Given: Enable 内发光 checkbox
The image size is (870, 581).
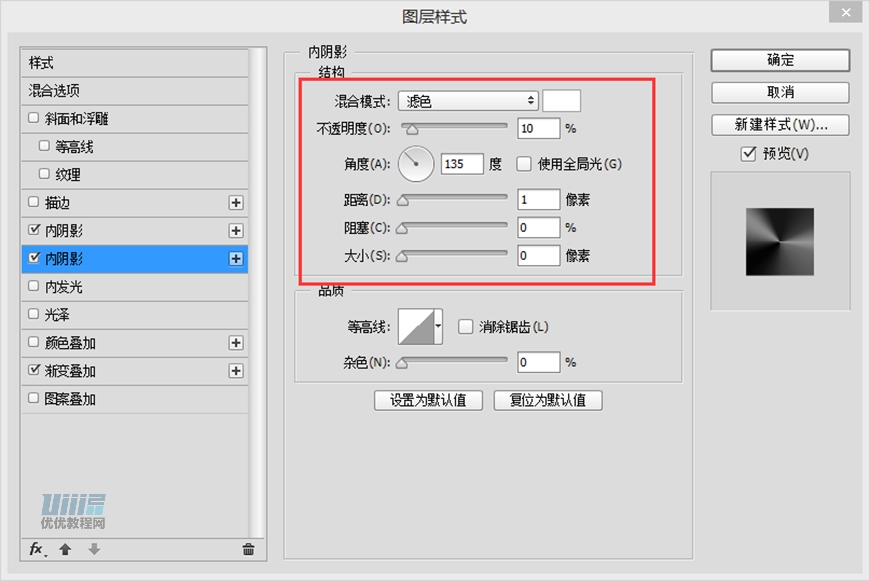Looking at the screenshot, I should coord(33,286).
